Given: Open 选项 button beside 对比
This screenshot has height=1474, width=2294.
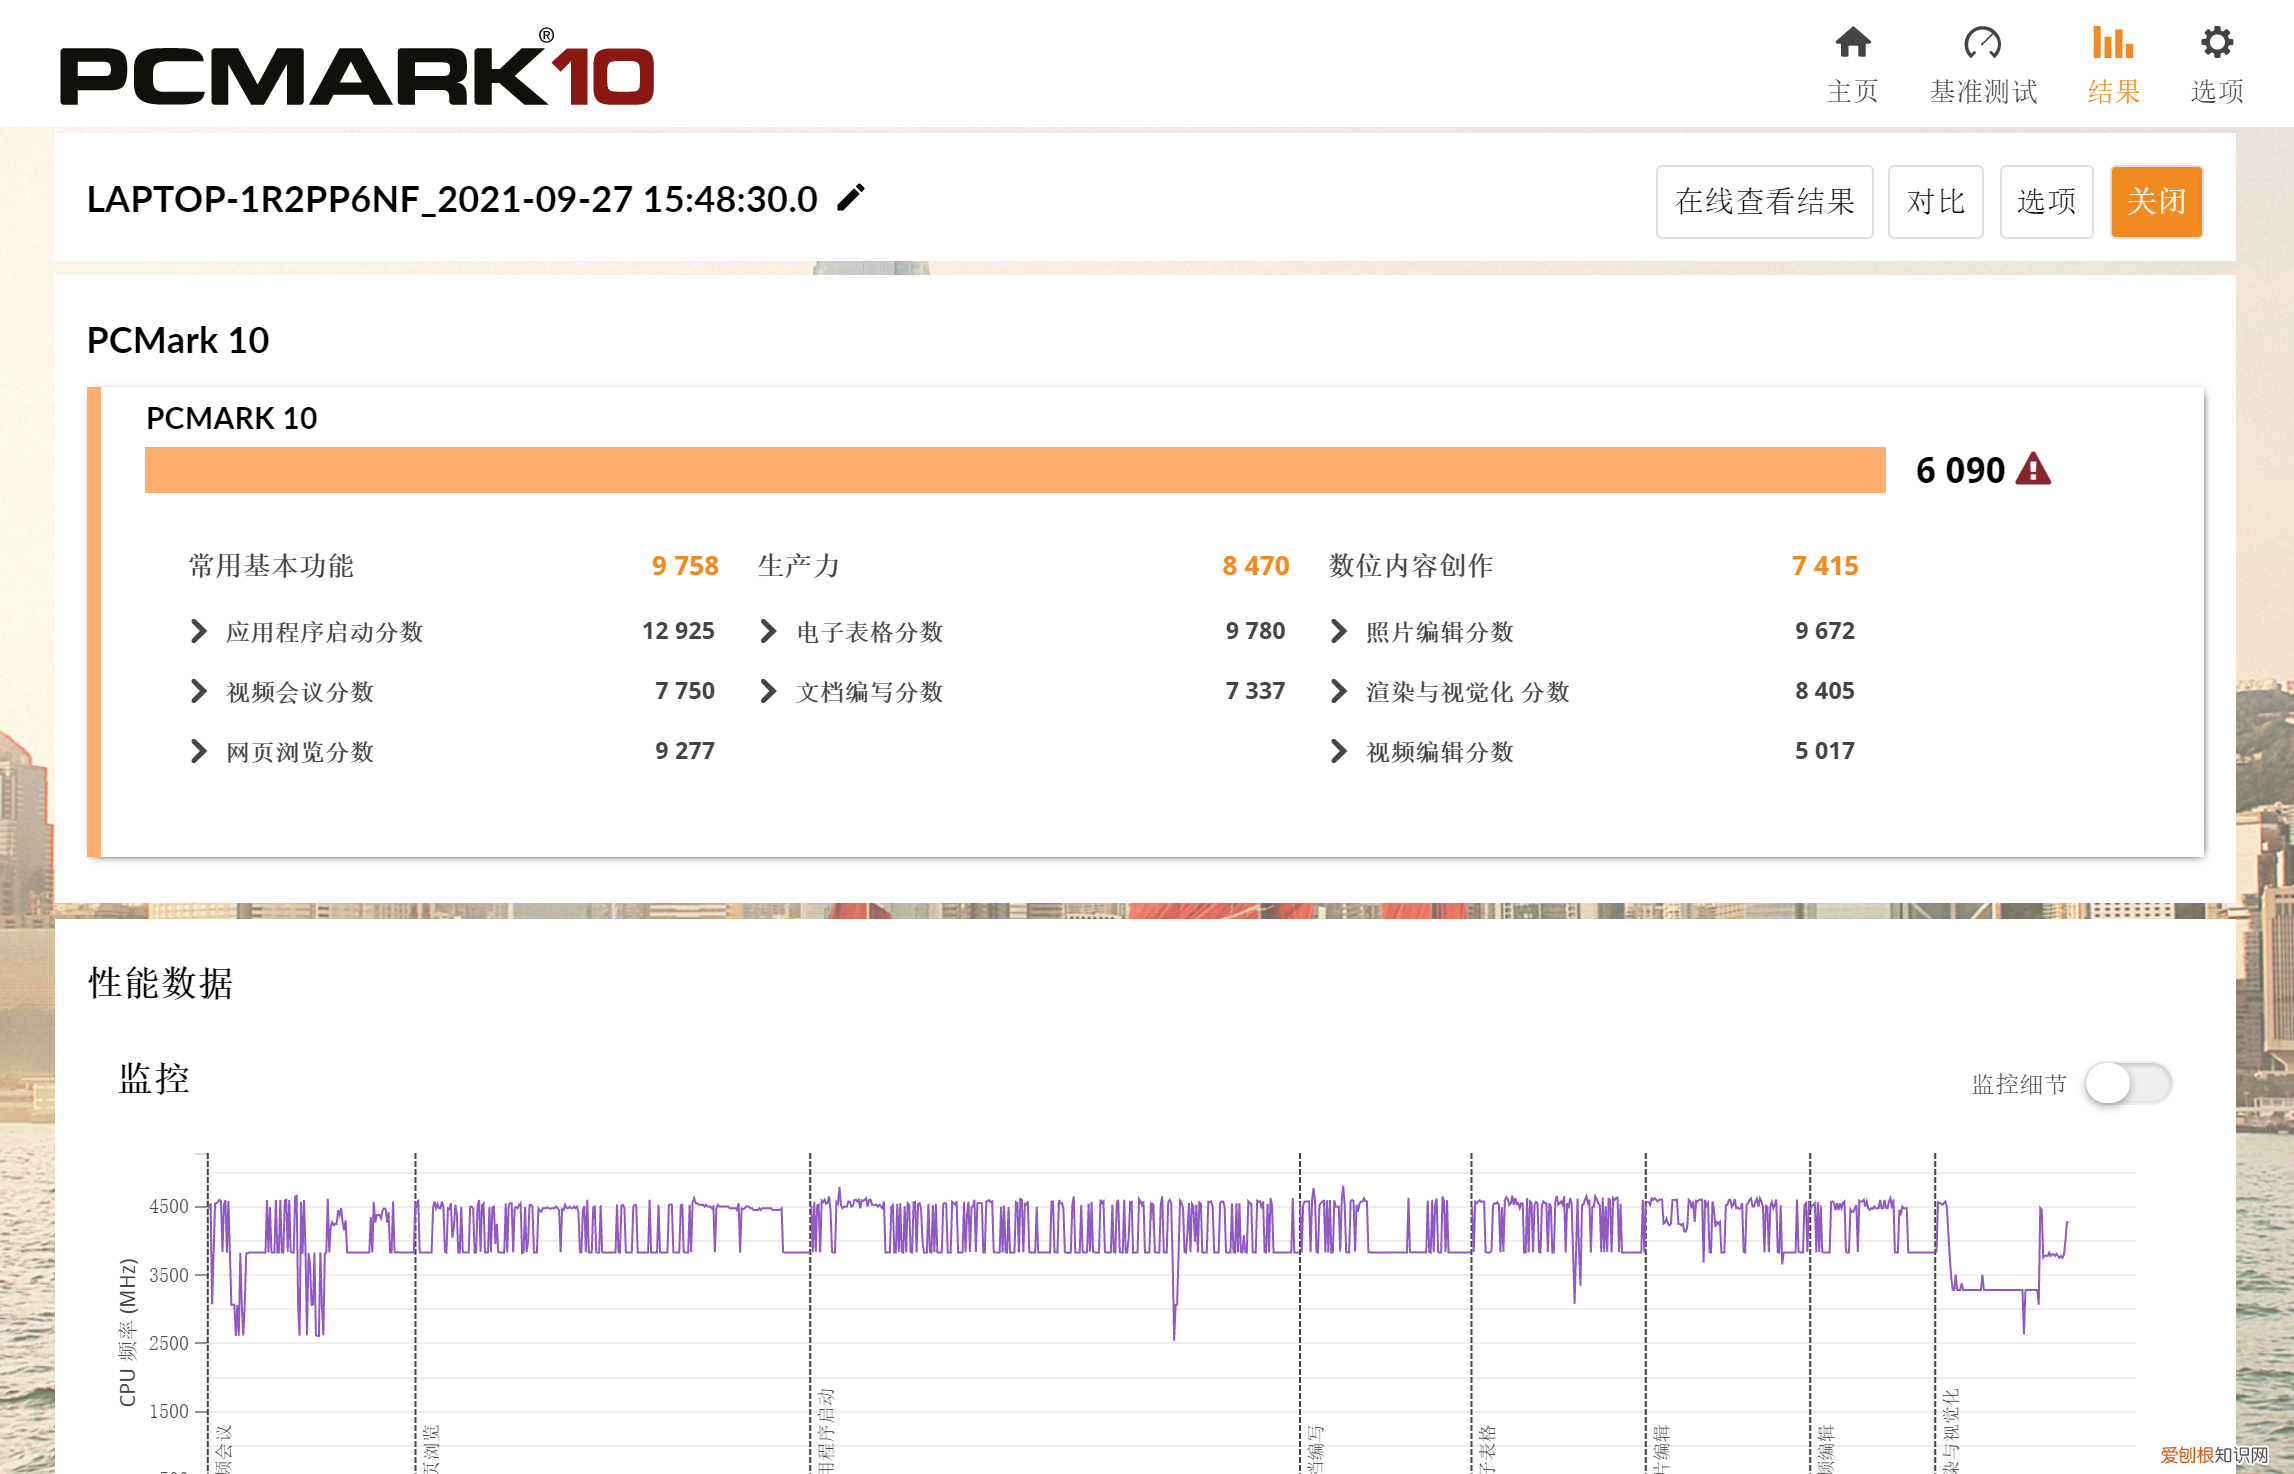Looking at the screenshot, I should [x=2046, y=201].
